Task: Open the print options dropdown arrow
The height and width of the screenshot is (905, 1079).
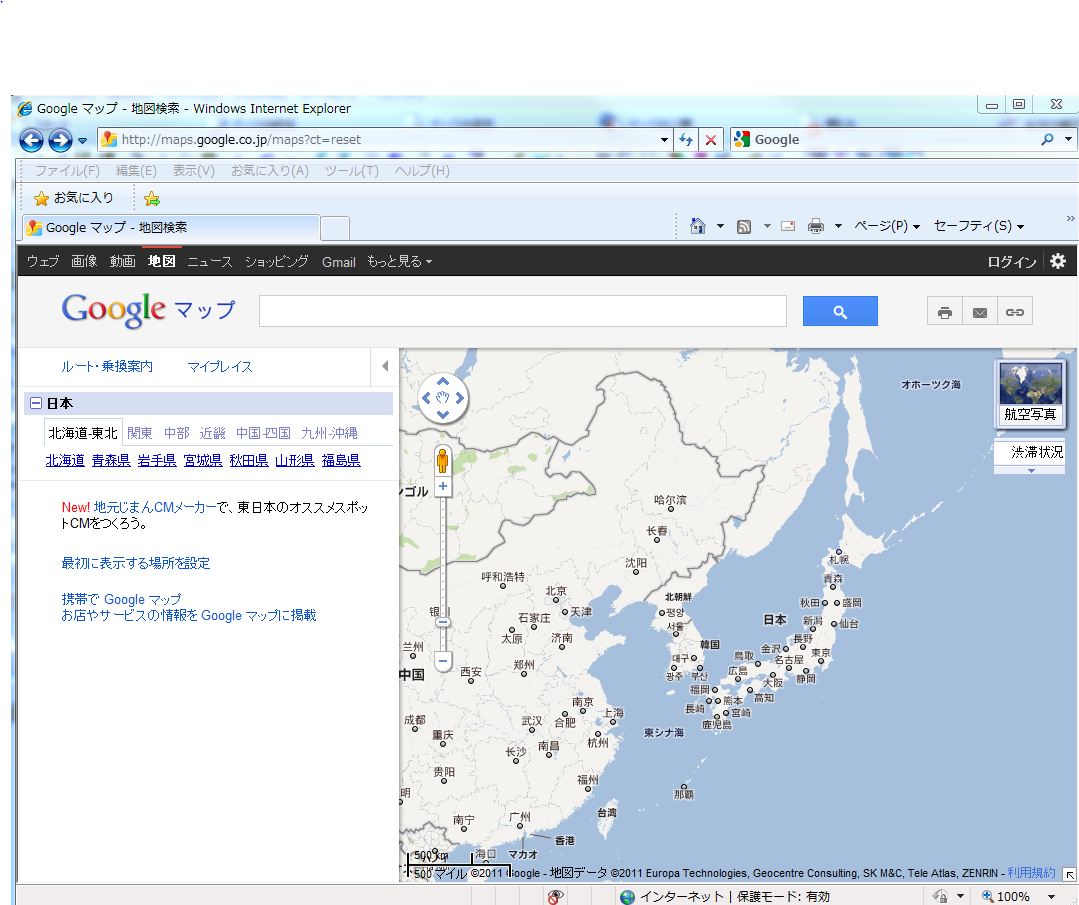Action: pyautogui.click(x=838, y=226)
